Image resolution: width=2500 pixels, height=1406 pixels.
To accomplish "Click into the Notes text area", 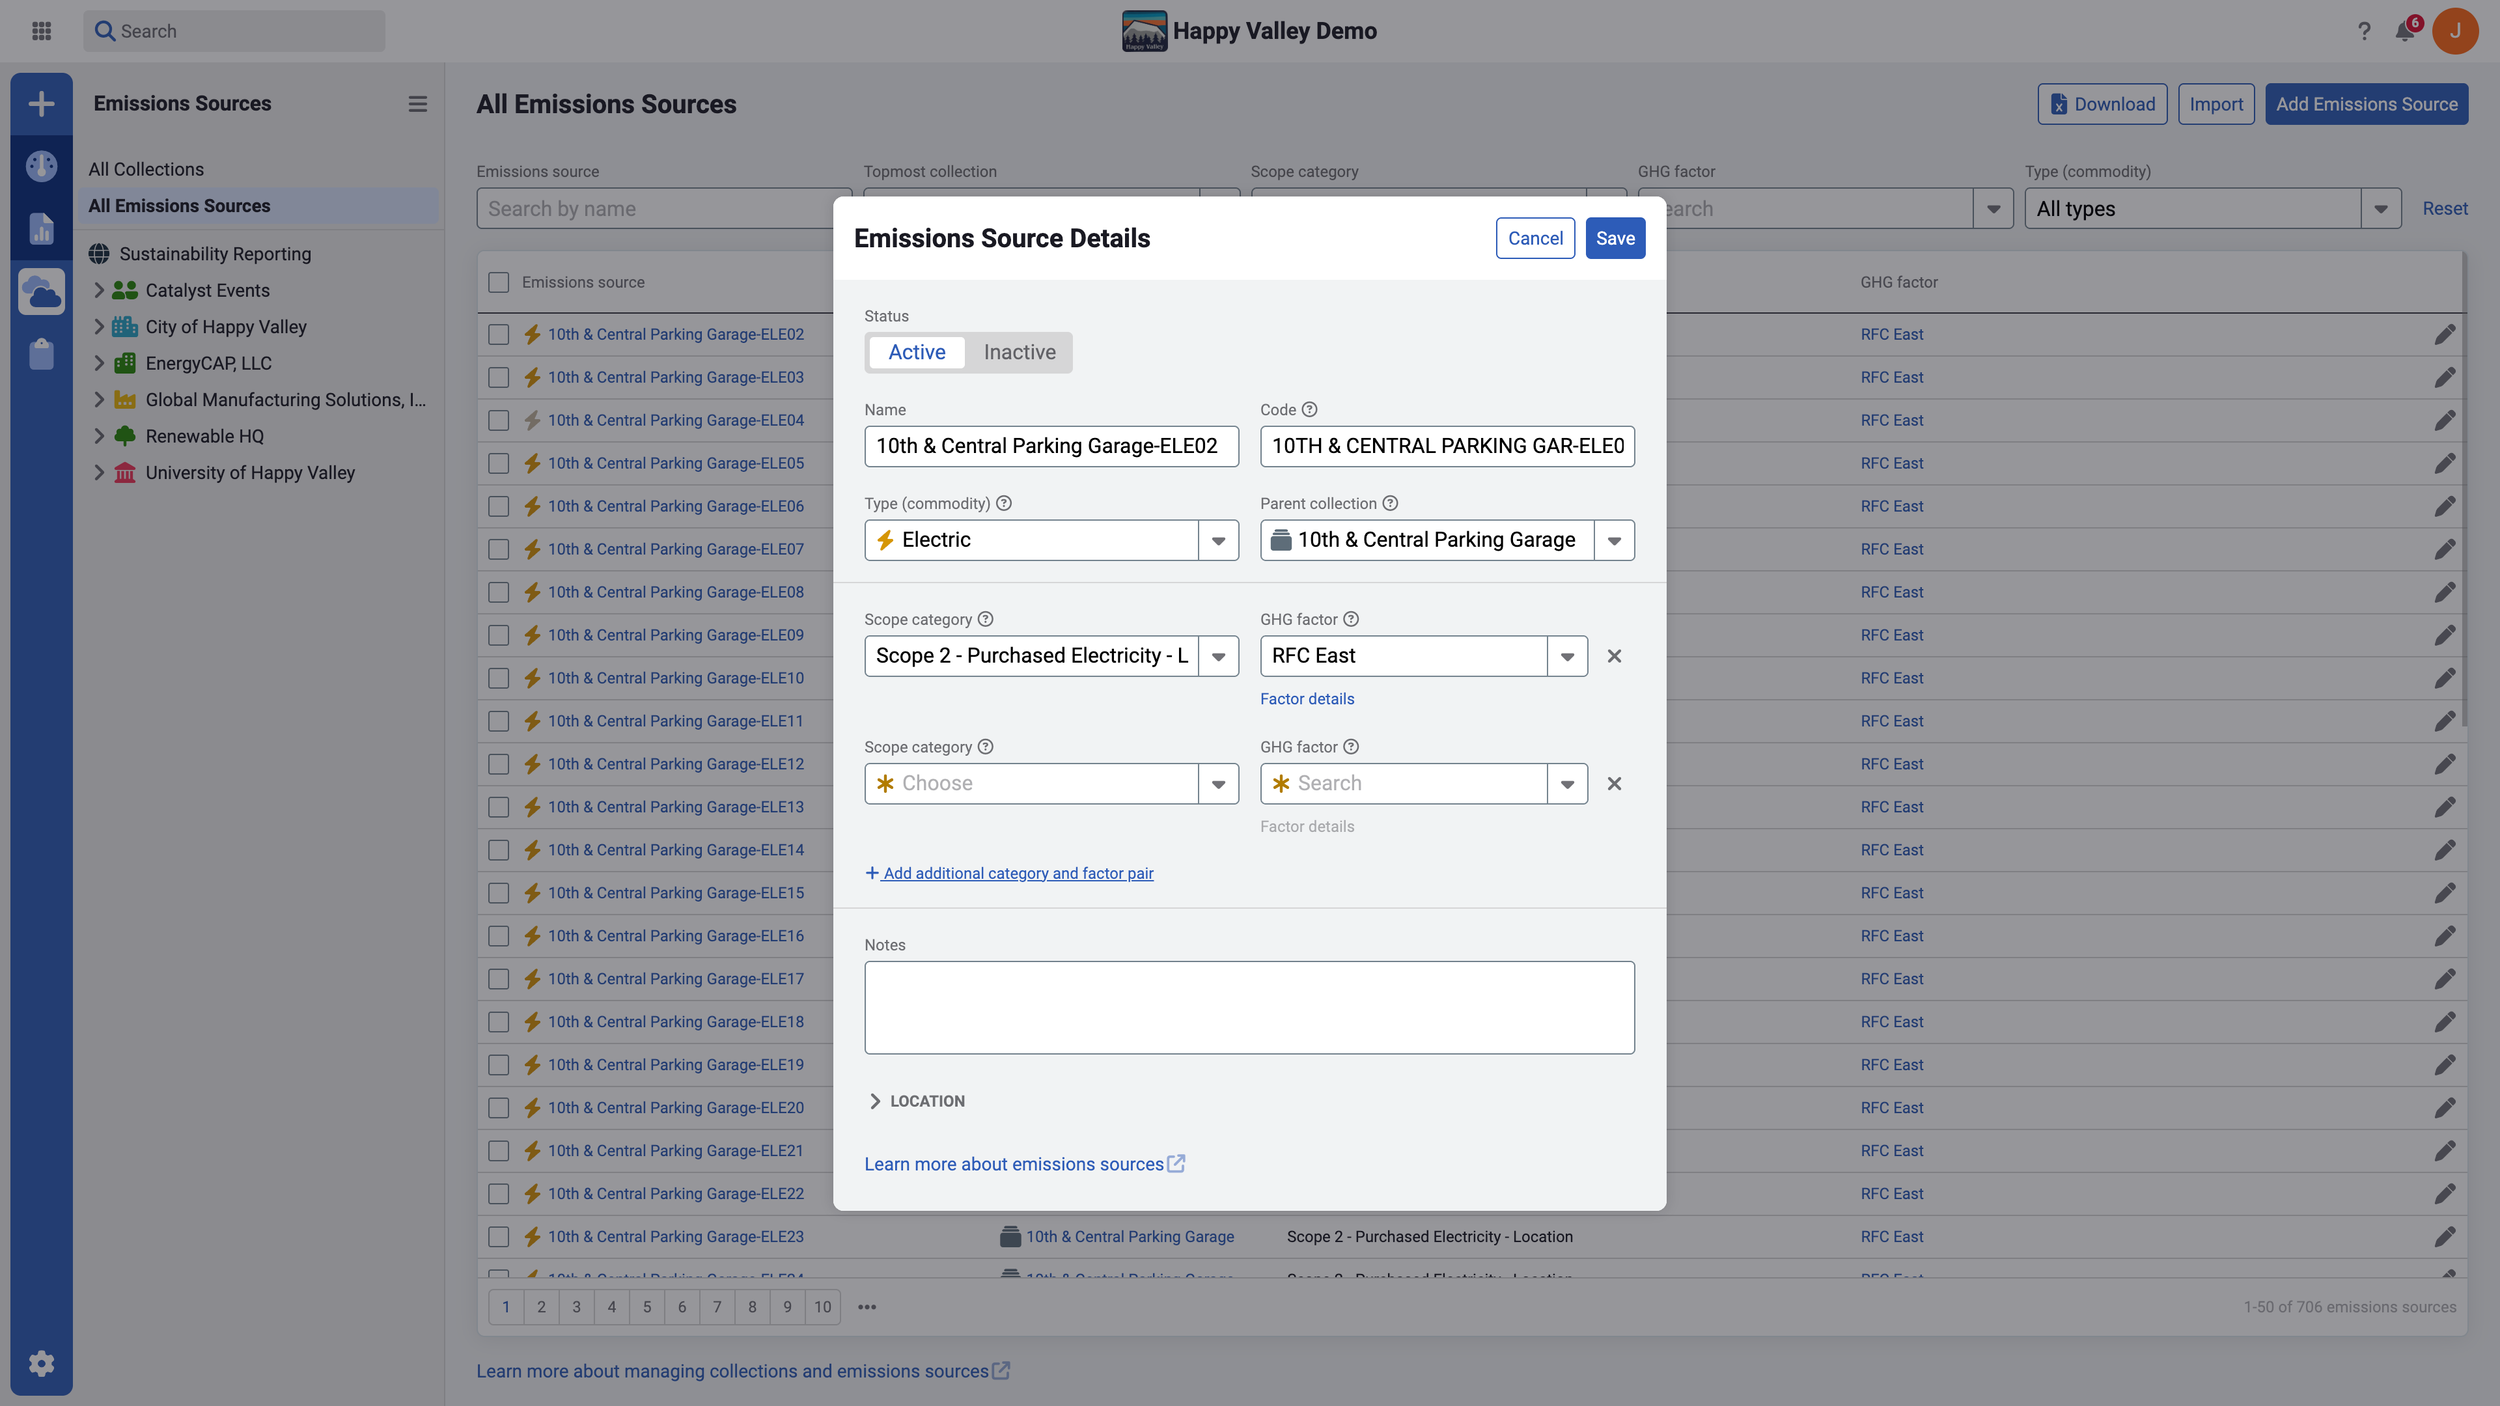I will tap(1248, 1007).
